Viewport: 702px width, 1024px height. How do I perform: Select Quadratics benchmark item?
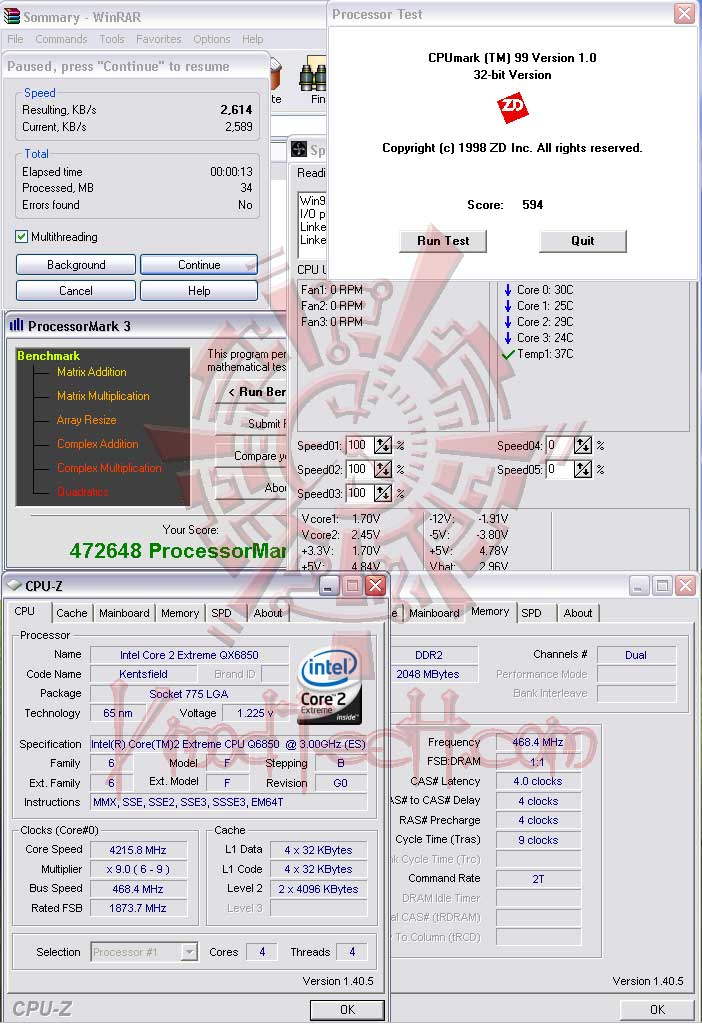pyautogui.click(x=82, y=492)
